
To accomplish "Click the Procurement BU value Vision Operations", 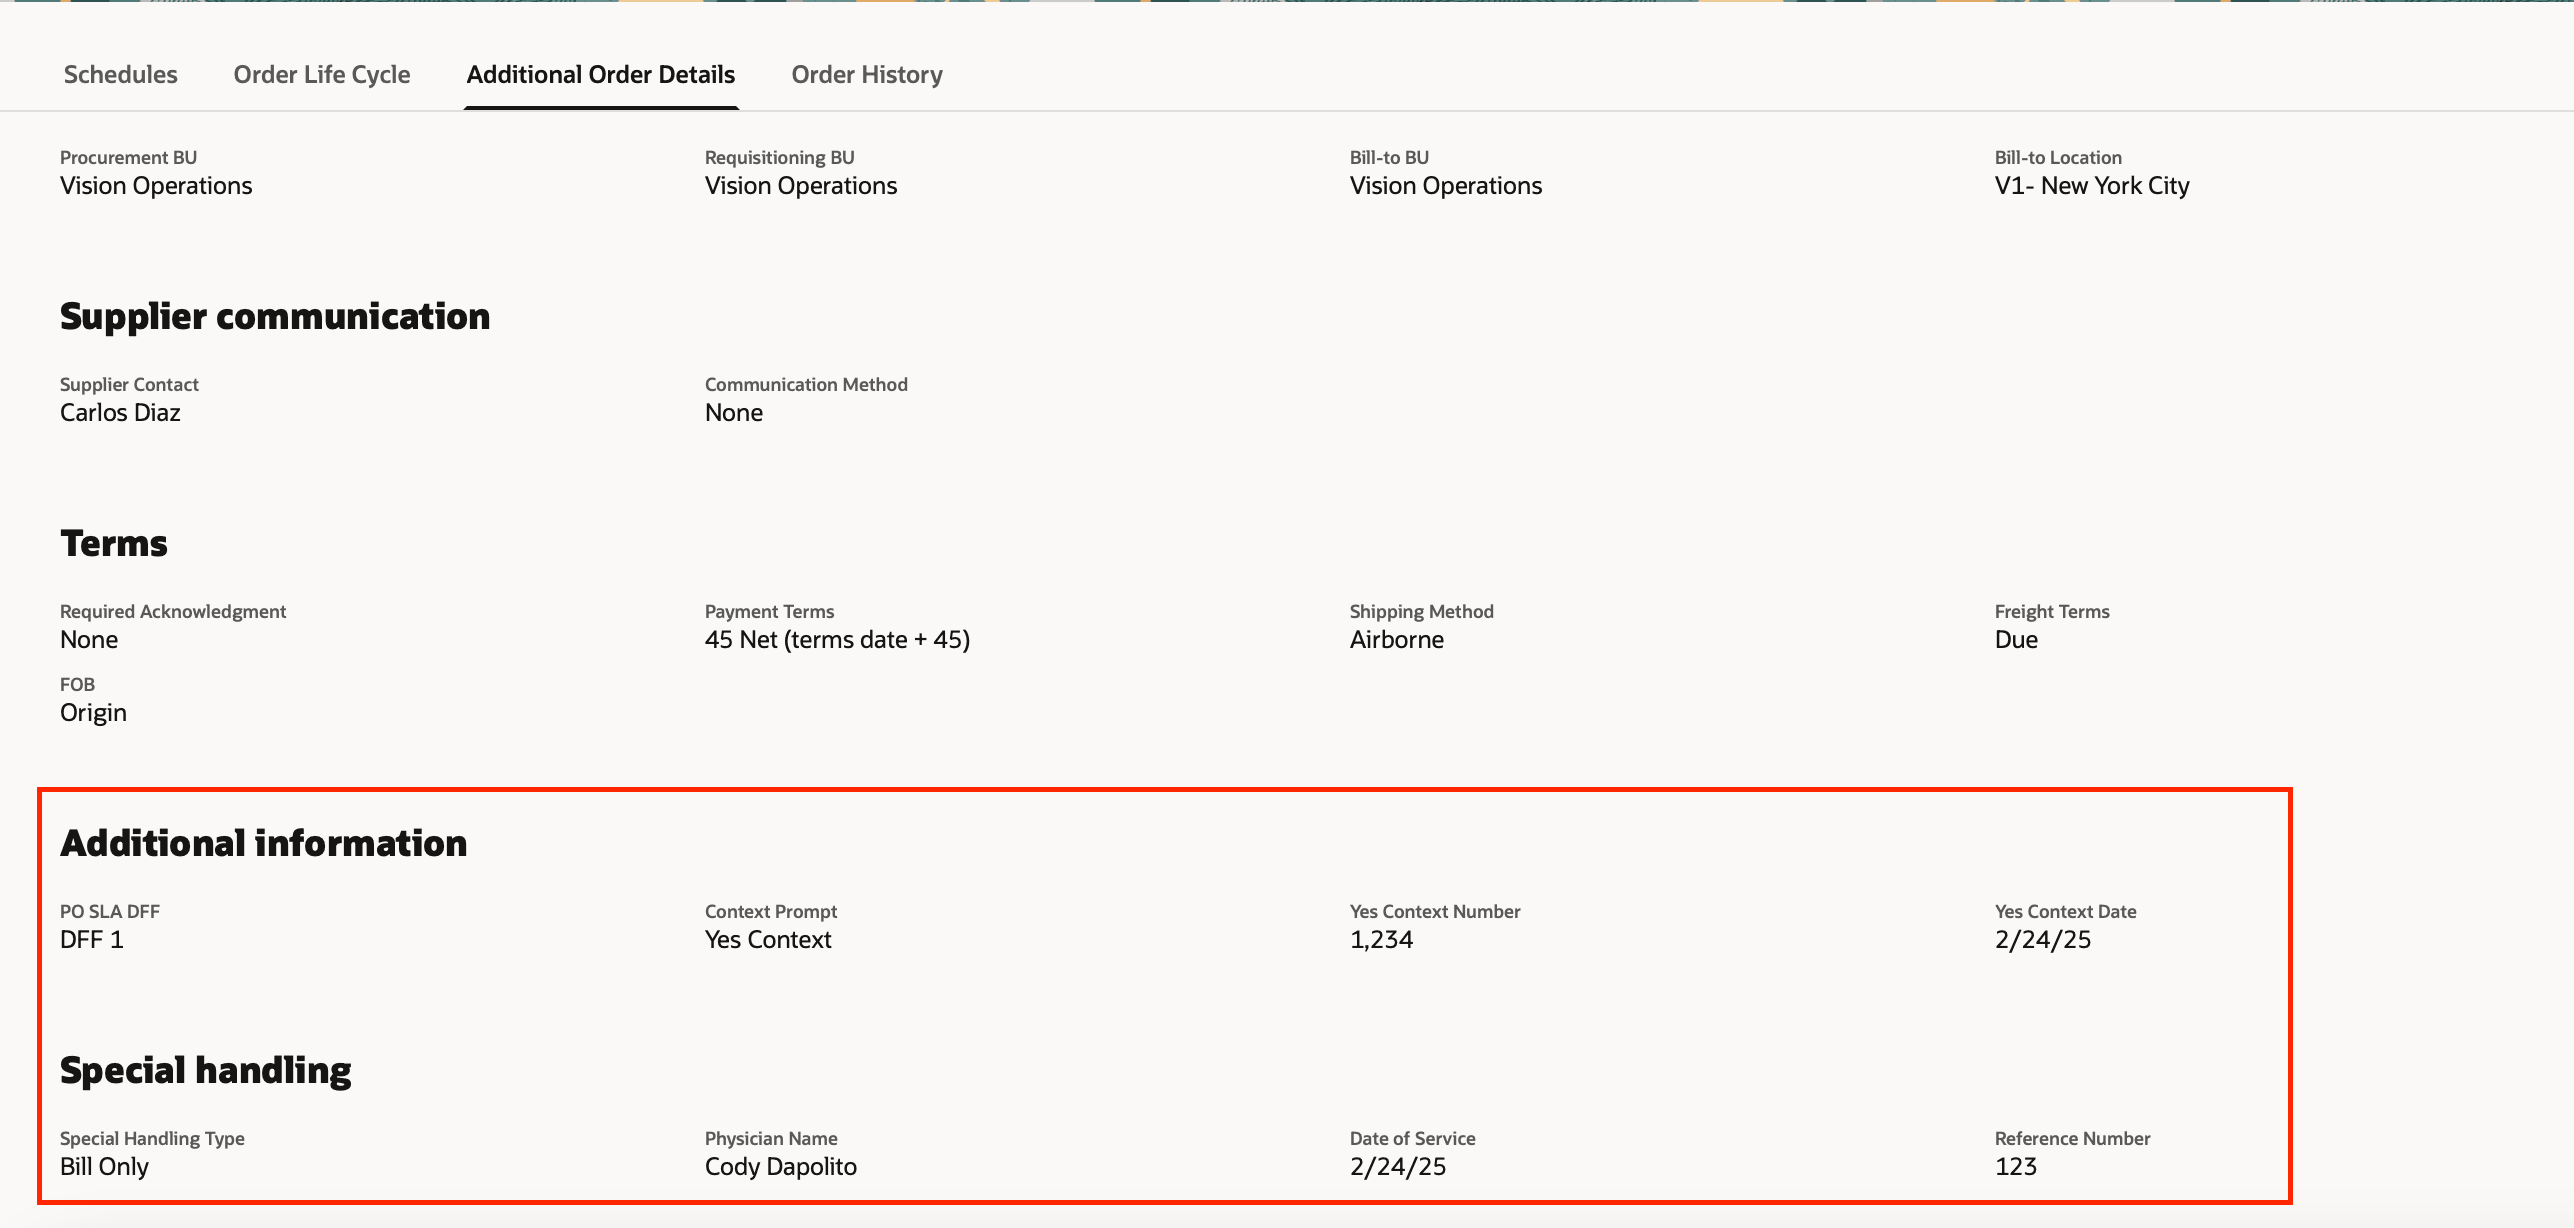I will [x=156, y=186].
